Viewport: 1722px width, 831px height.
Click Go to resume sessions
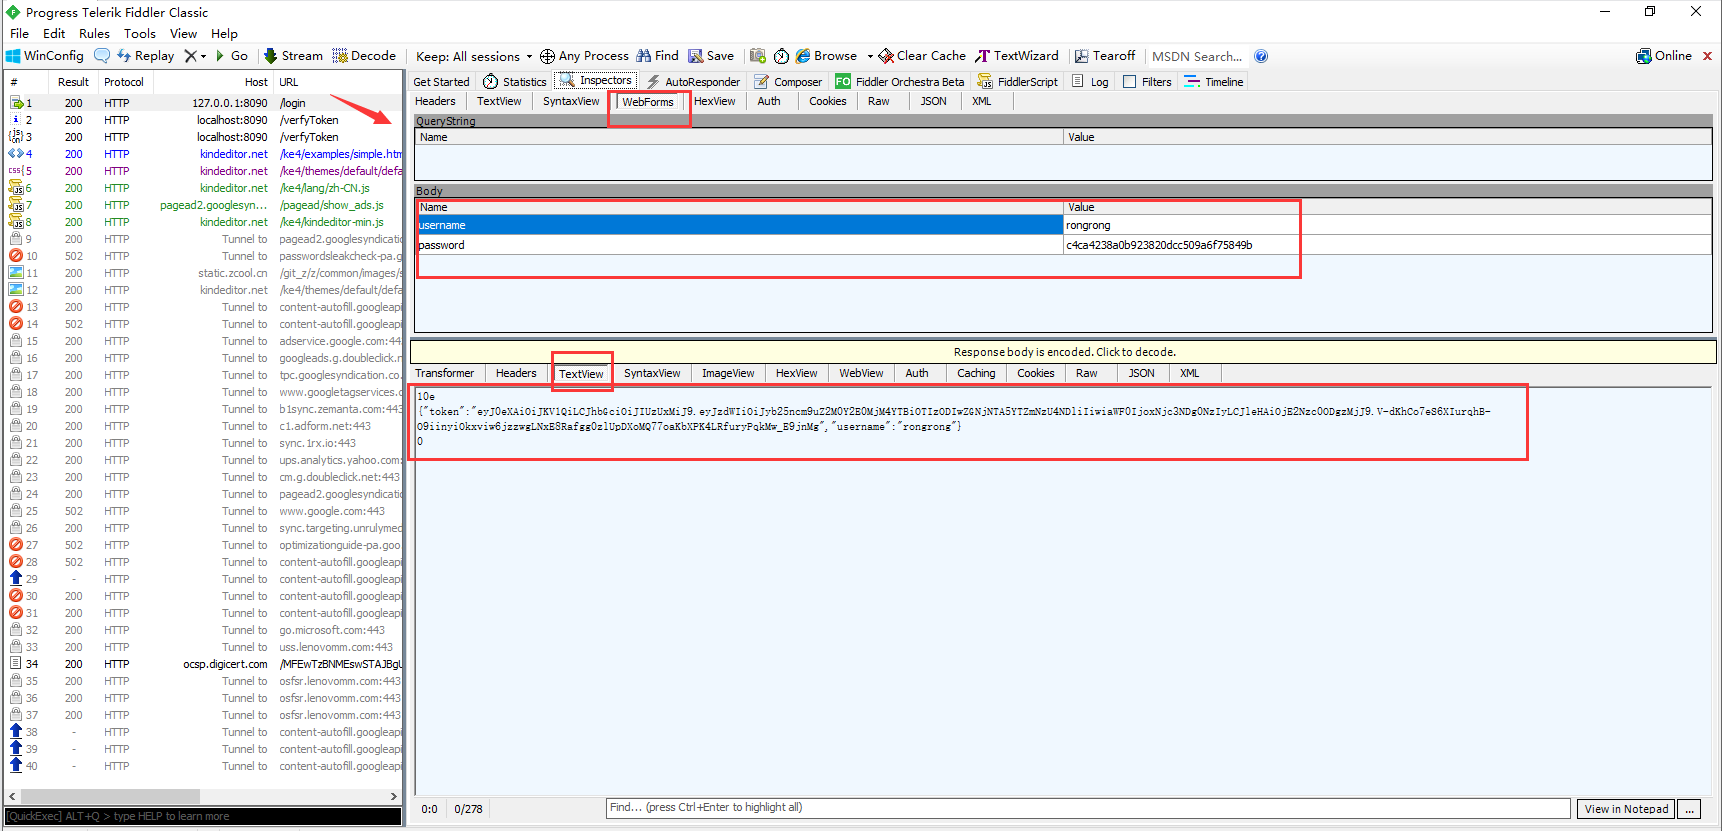coord(231,56)
